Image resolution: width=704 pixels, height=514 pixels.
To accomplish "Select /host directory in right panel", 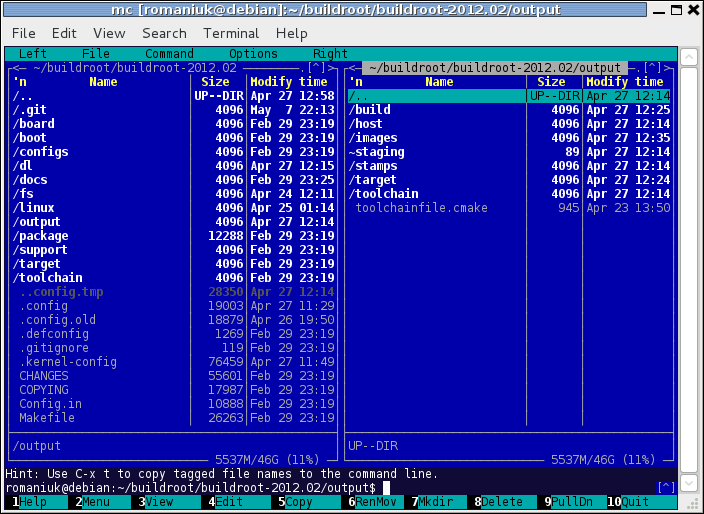I will [509, 123].
